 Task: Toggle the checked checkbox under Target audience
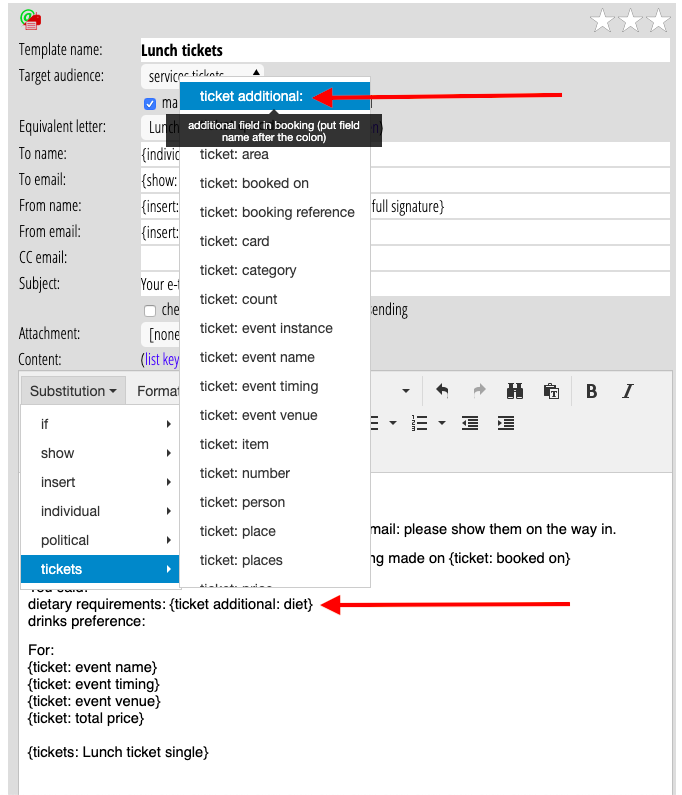[x=150, y=104]
